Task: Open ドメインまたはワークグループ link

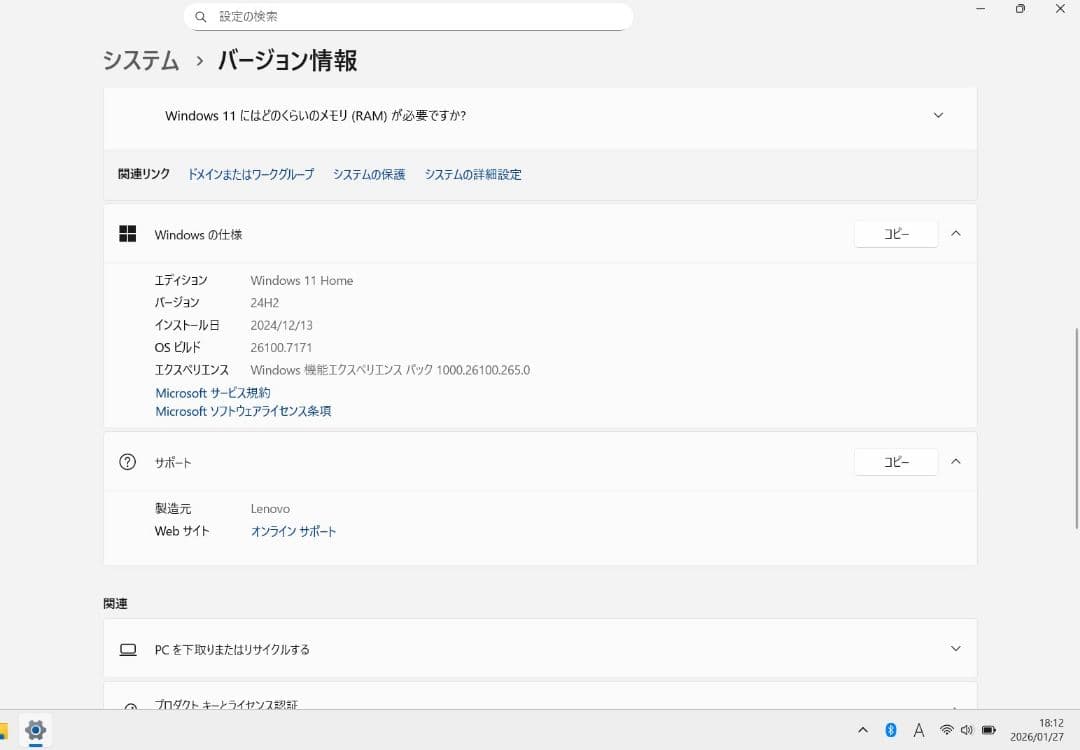Action: [251, 174]
